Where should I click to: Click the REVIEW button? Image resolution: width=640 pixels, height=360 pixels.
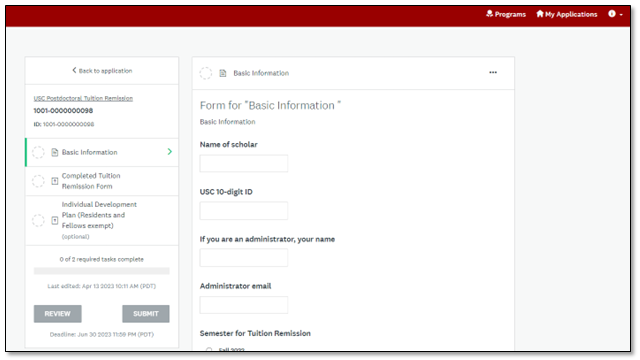click(58, 313)
